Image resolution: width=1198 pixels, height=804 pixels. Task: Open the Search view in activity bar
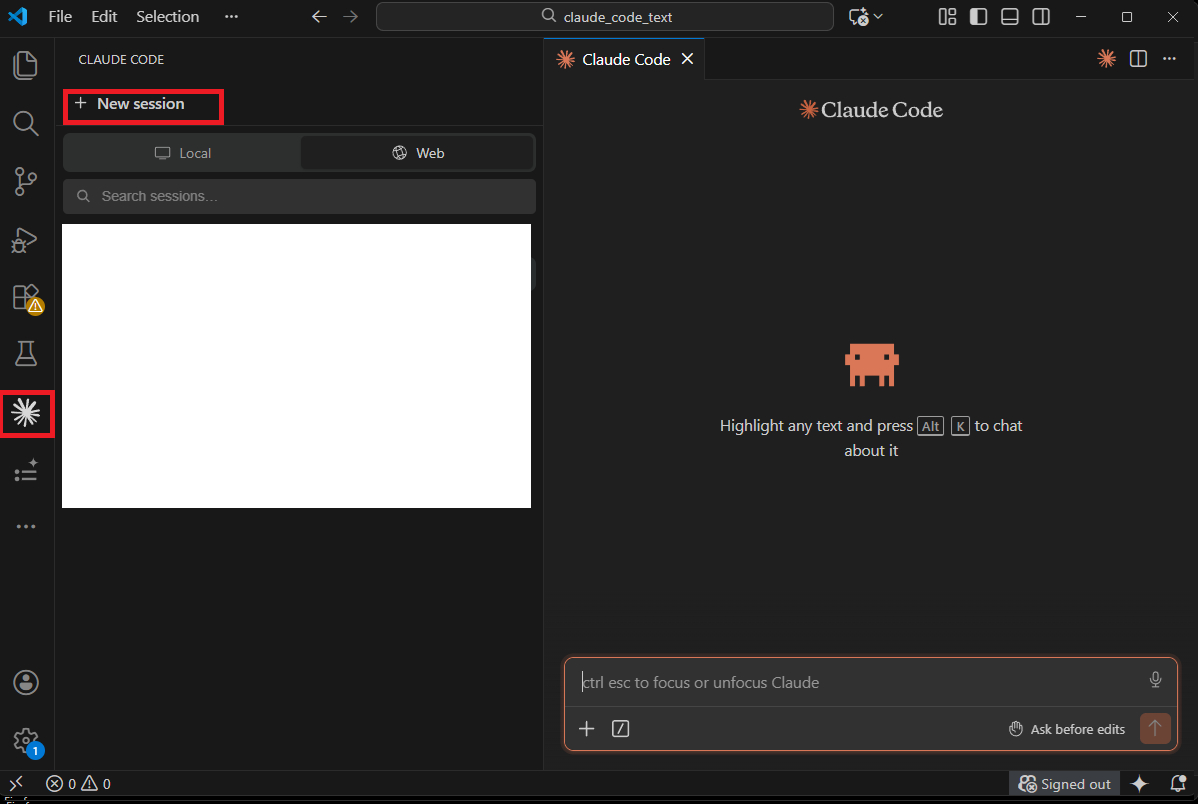(x=26, y=123)
